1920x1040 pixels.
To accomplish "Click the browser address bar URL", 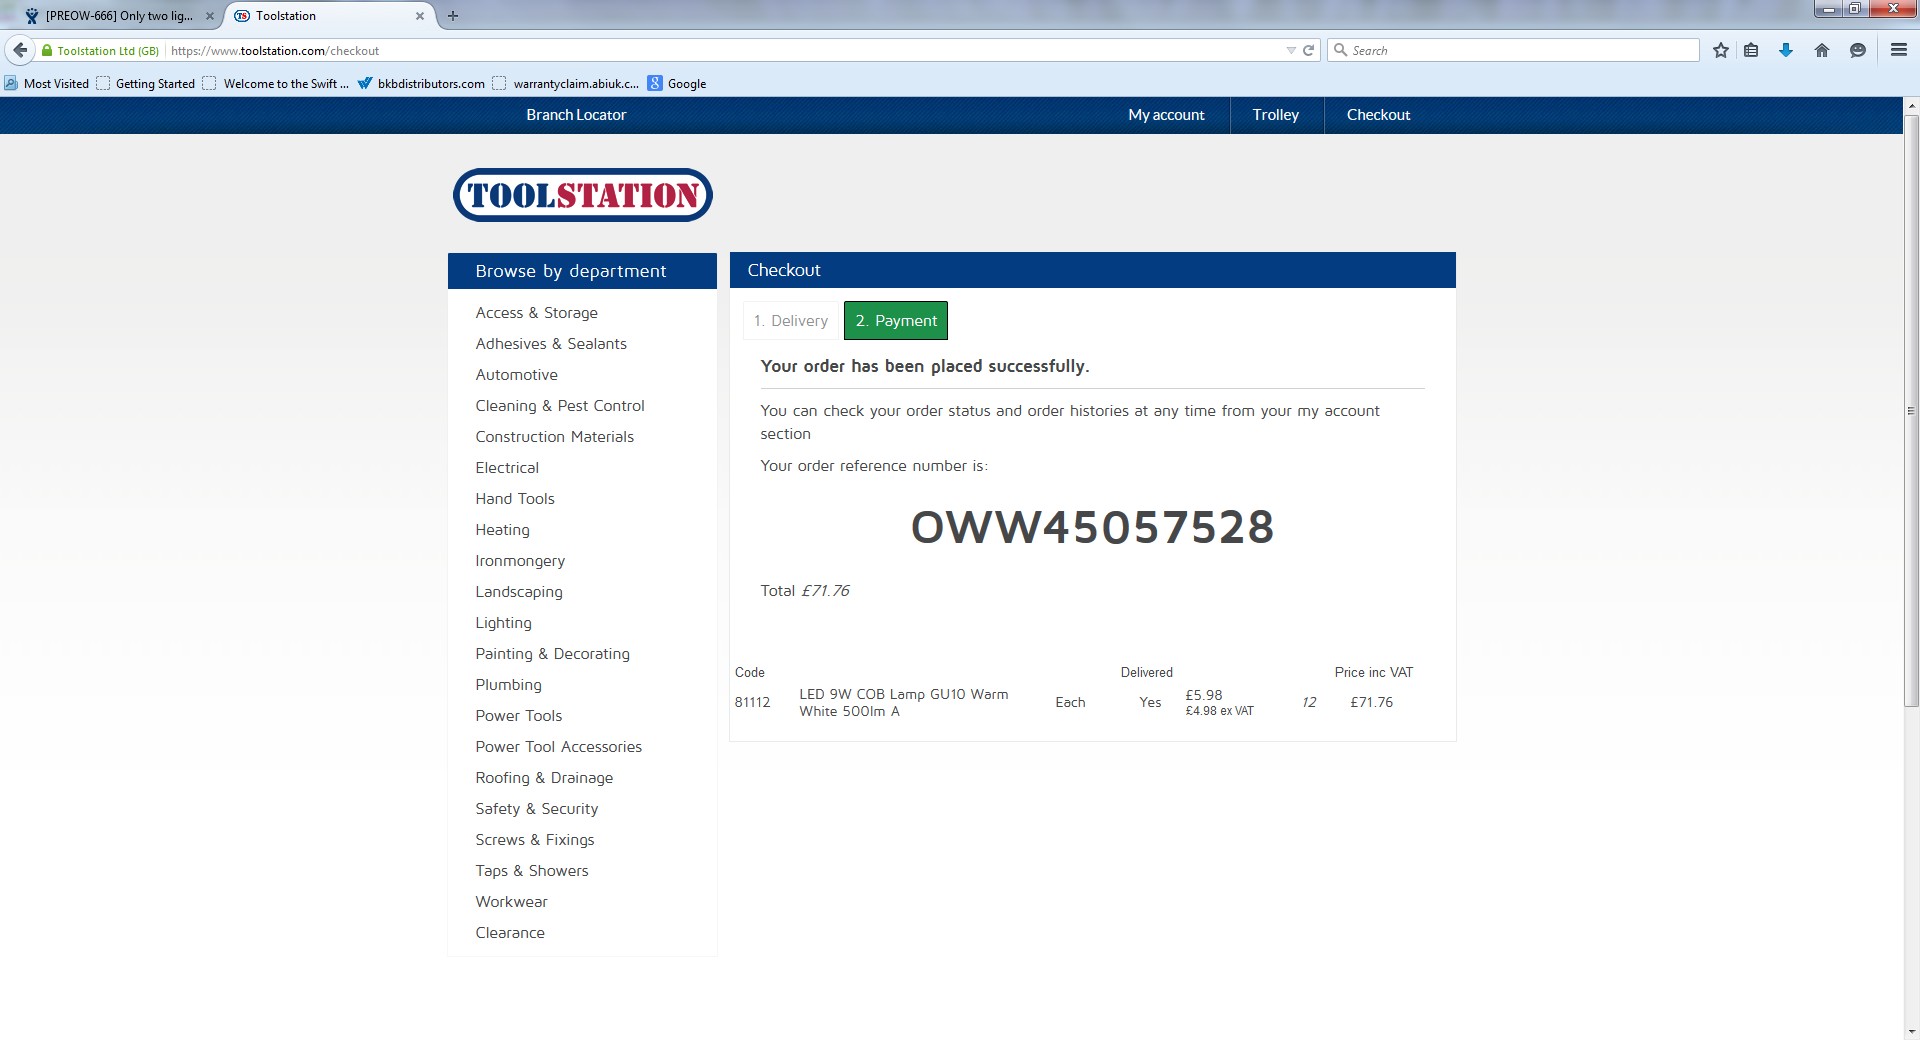I will (725, 50).
